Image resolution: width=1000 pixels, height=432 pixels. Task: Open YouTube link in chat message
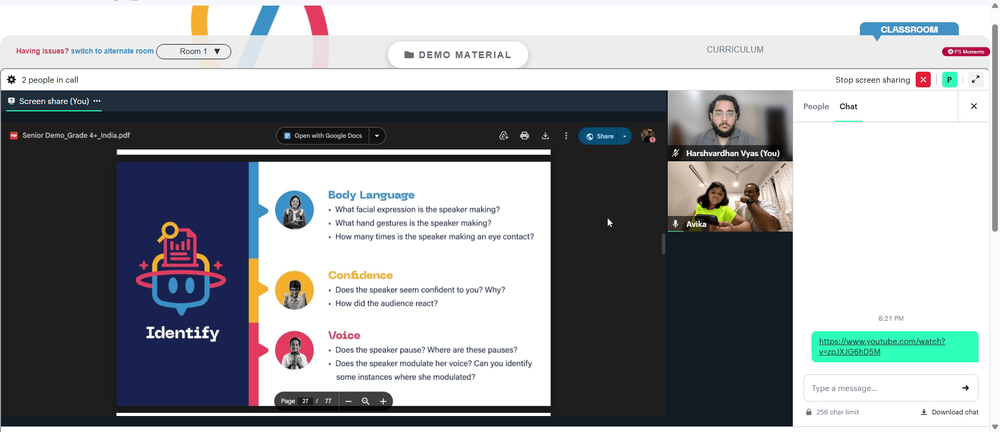881,346
